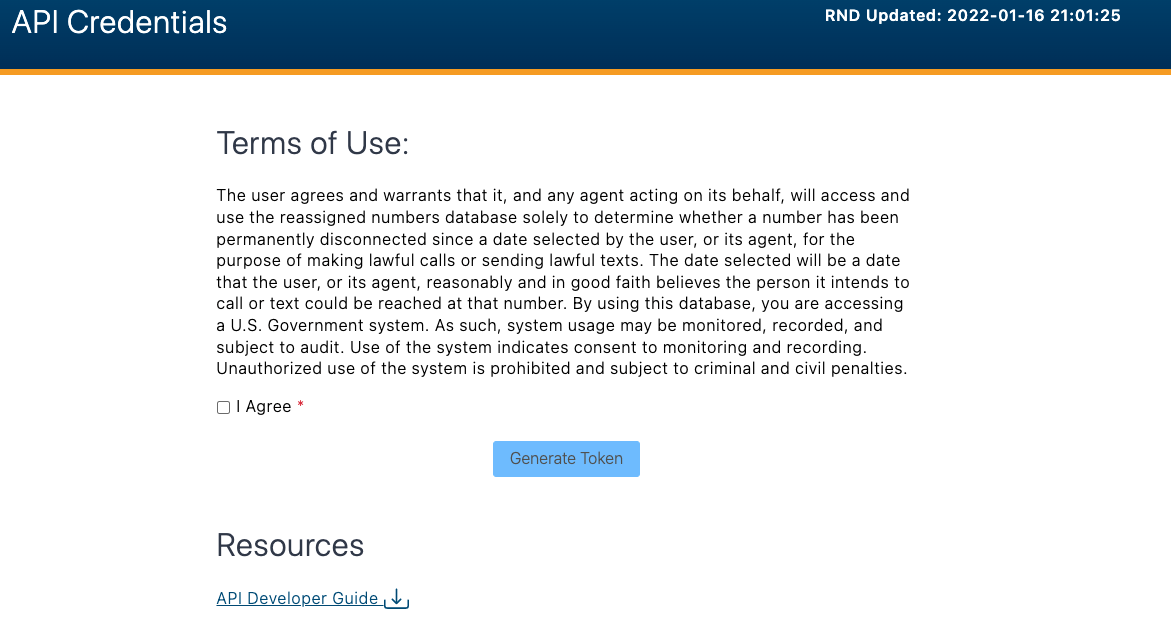Click the Generate Token button
This screenshot has width=1171, height=640.
point(566,459)
